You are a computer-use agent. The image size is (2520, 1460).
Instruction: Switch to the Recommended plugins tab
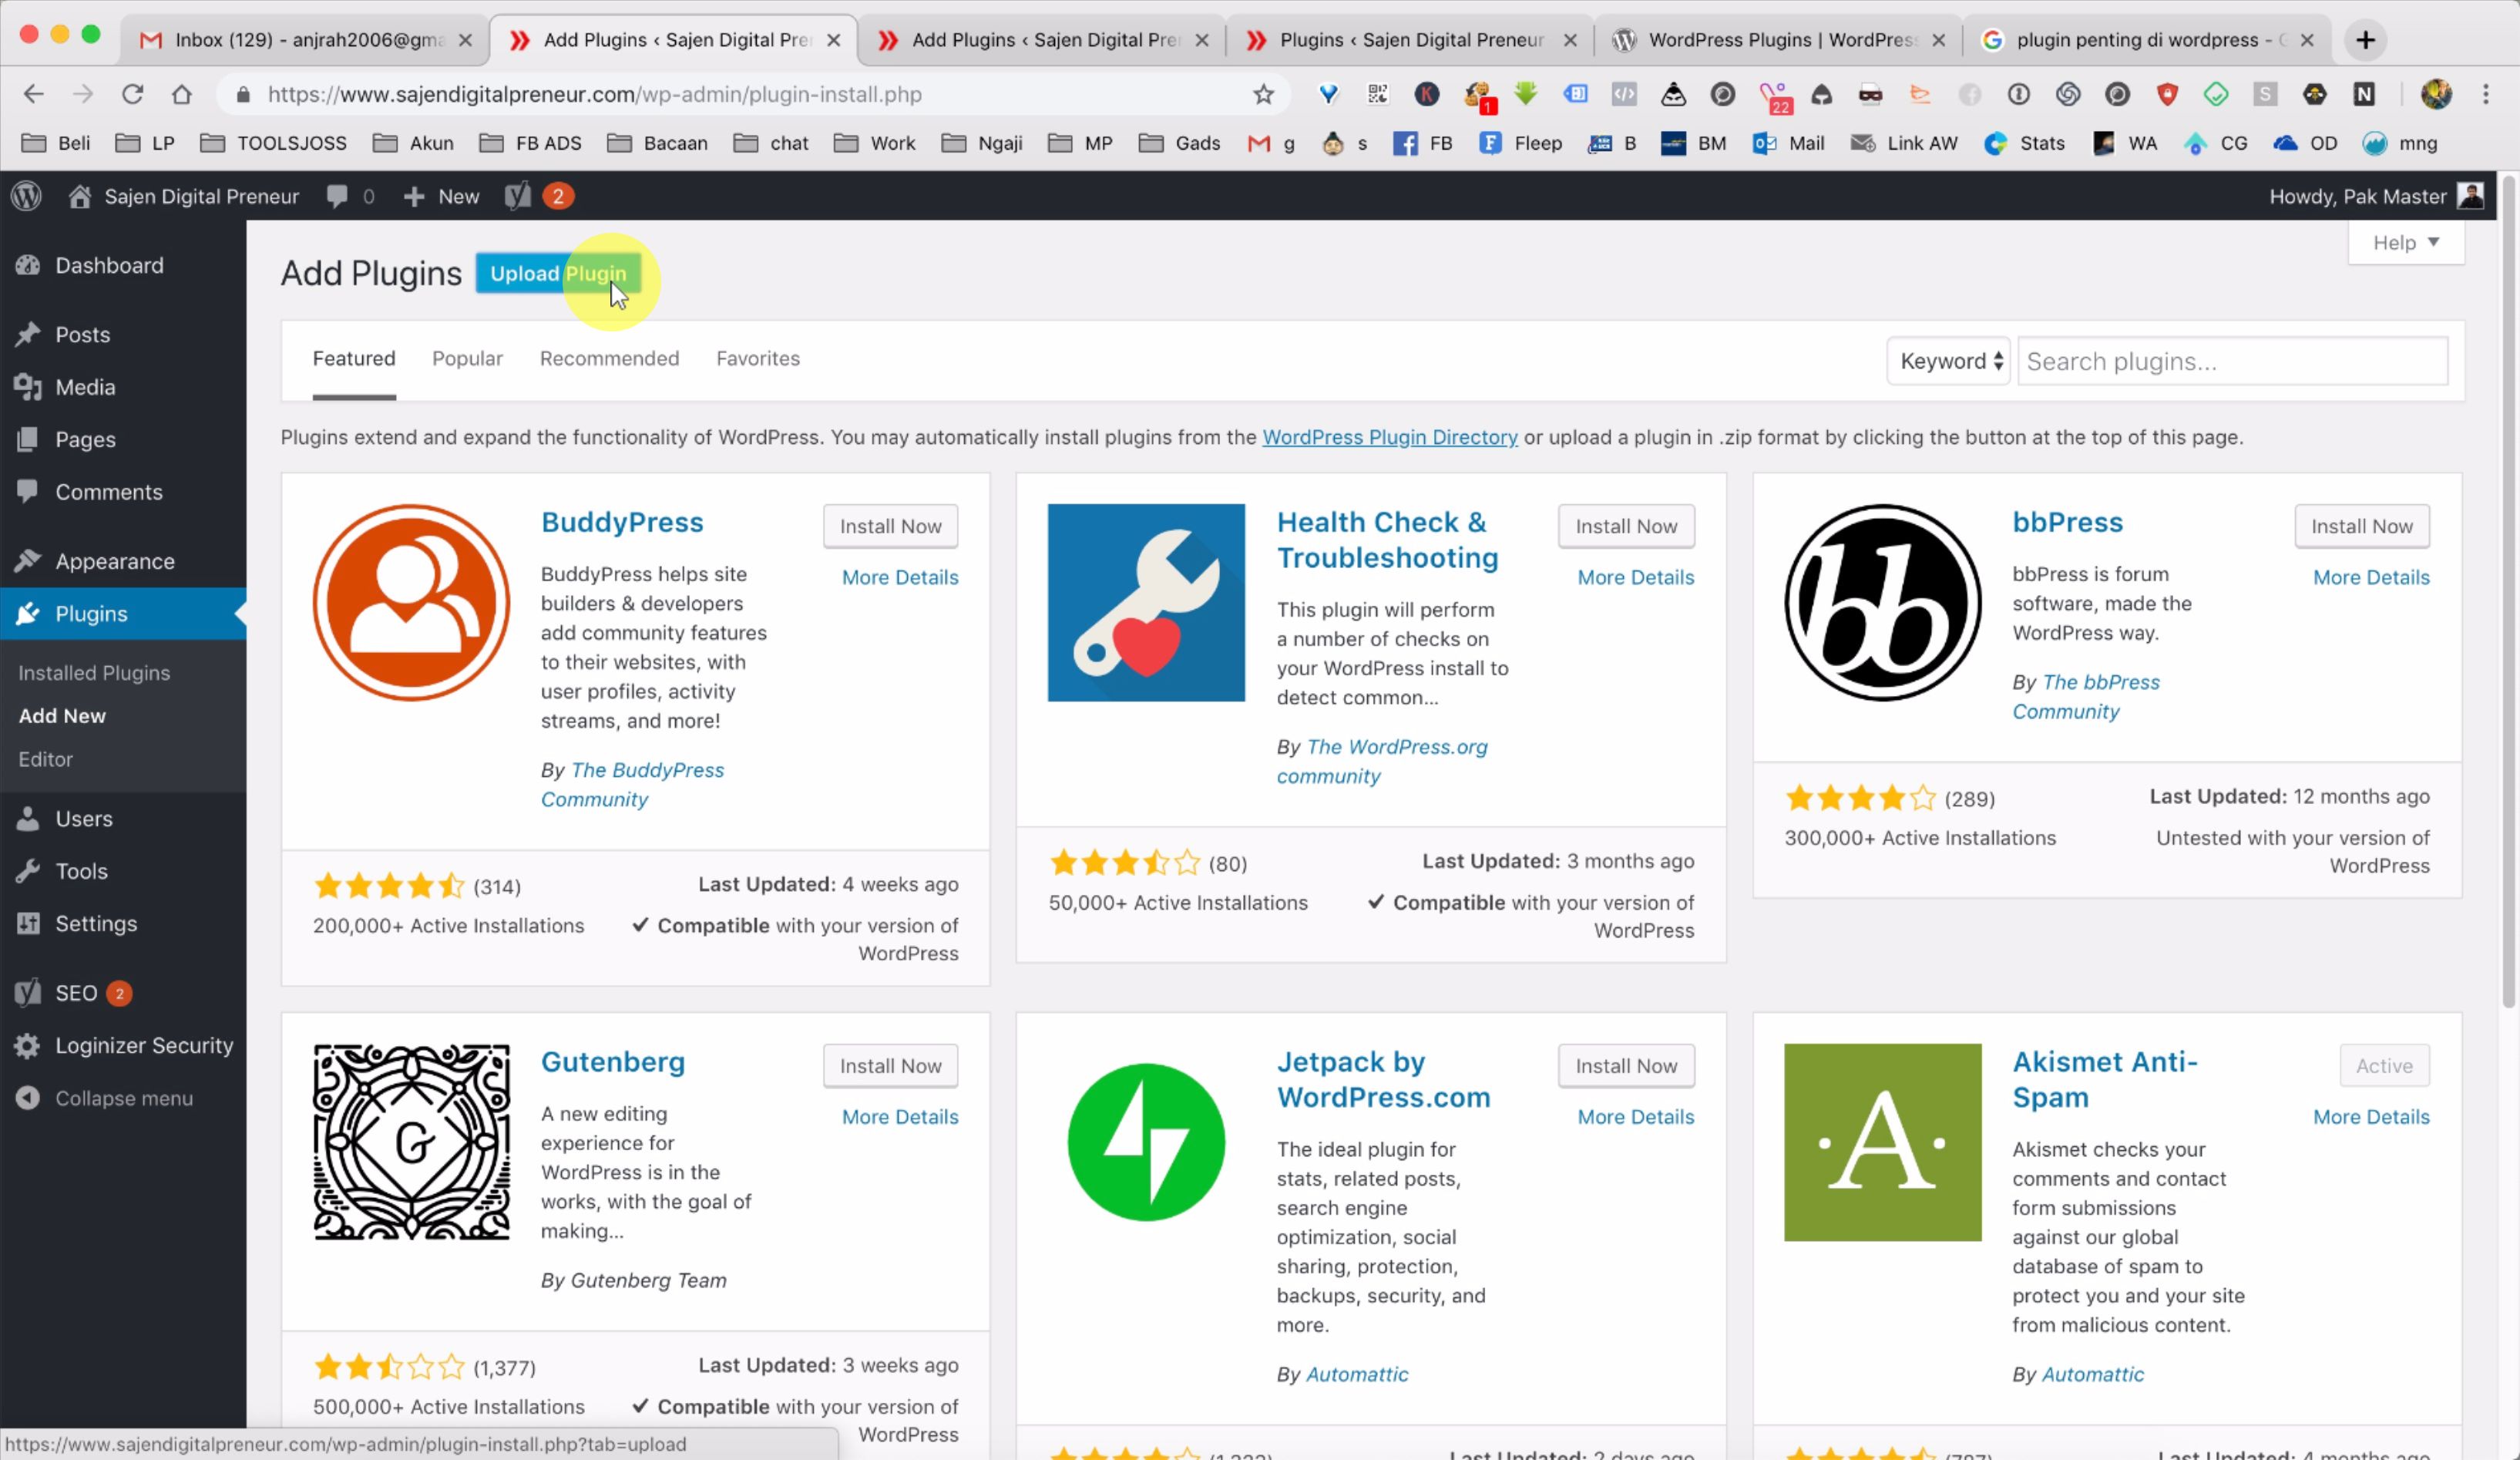pos(609,358)
